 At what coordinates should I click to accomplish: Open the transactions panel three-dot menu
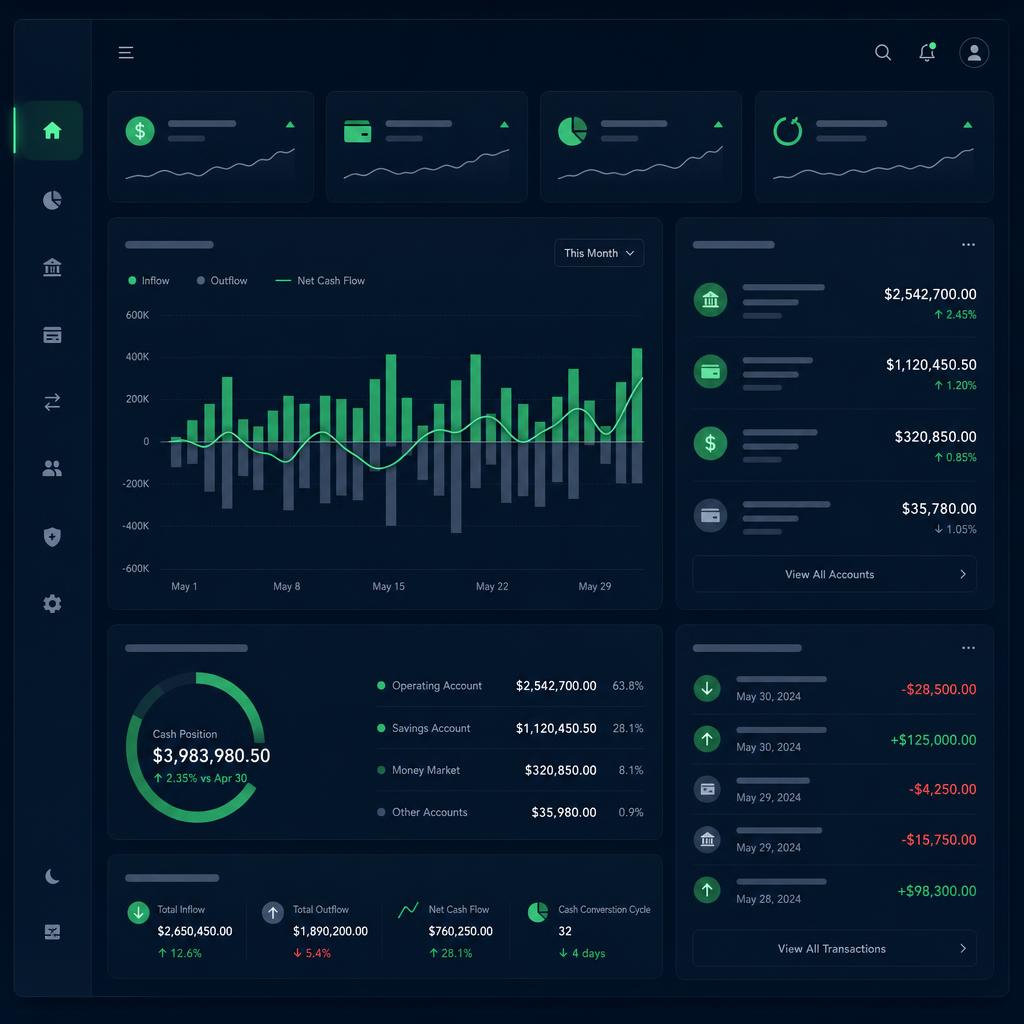[x=968, y=648]
